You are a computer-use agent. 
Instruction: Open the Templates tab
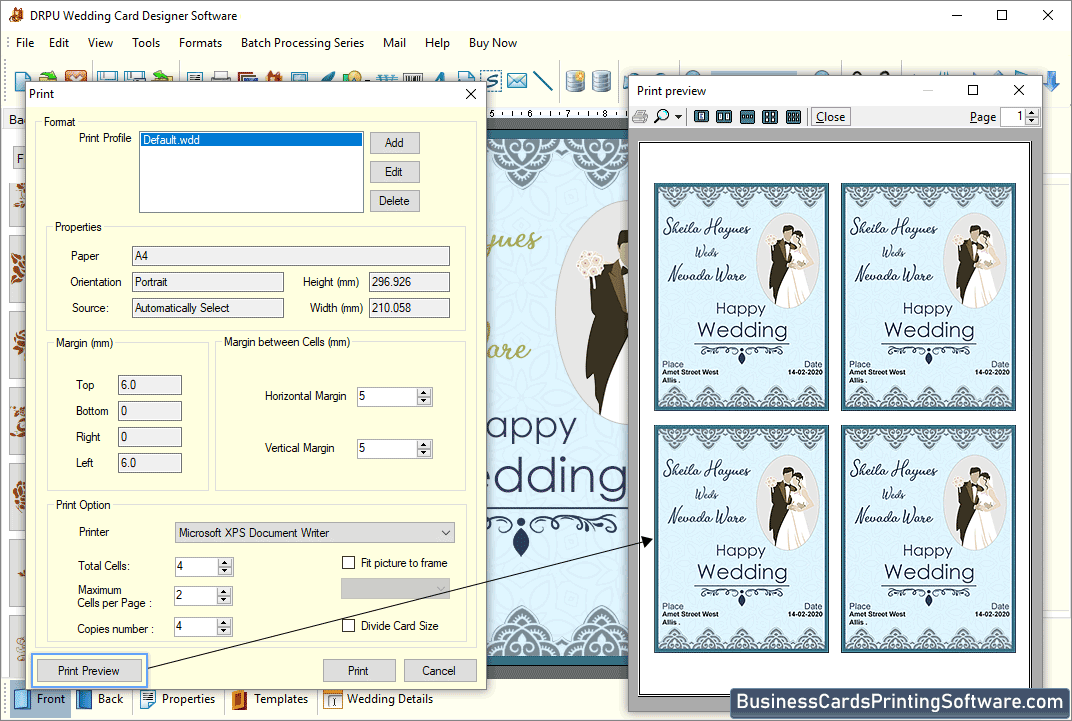click(270, 699)
